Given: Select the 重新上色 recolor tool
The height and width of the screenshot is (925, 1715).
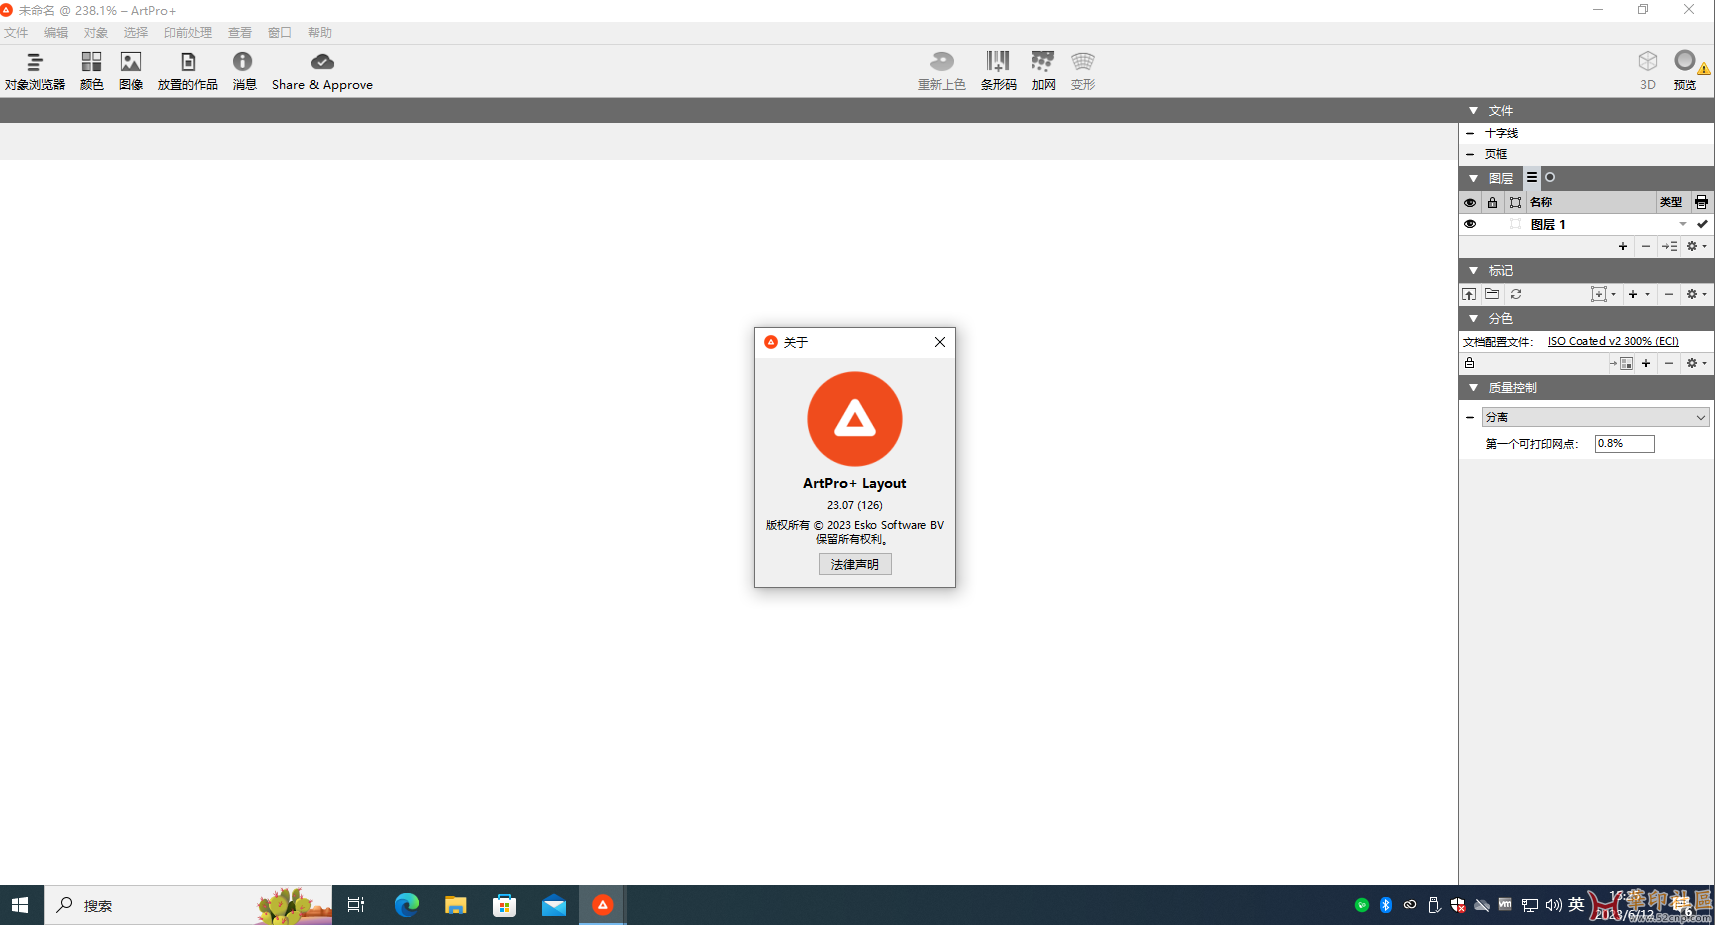Looking at the screenshot, I should [x=942, y=71].
